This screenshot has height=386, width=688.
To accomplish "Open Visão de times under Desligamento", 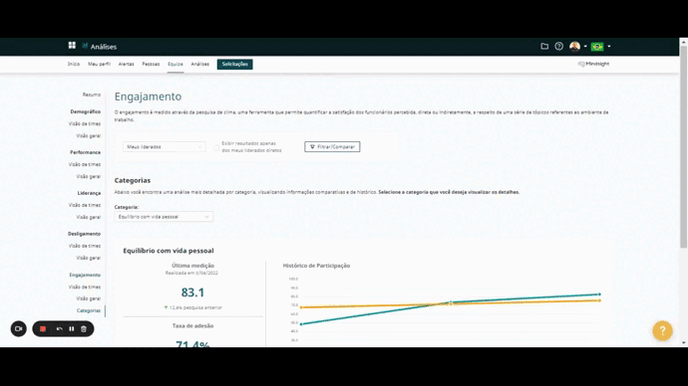I will click(85, 246).
